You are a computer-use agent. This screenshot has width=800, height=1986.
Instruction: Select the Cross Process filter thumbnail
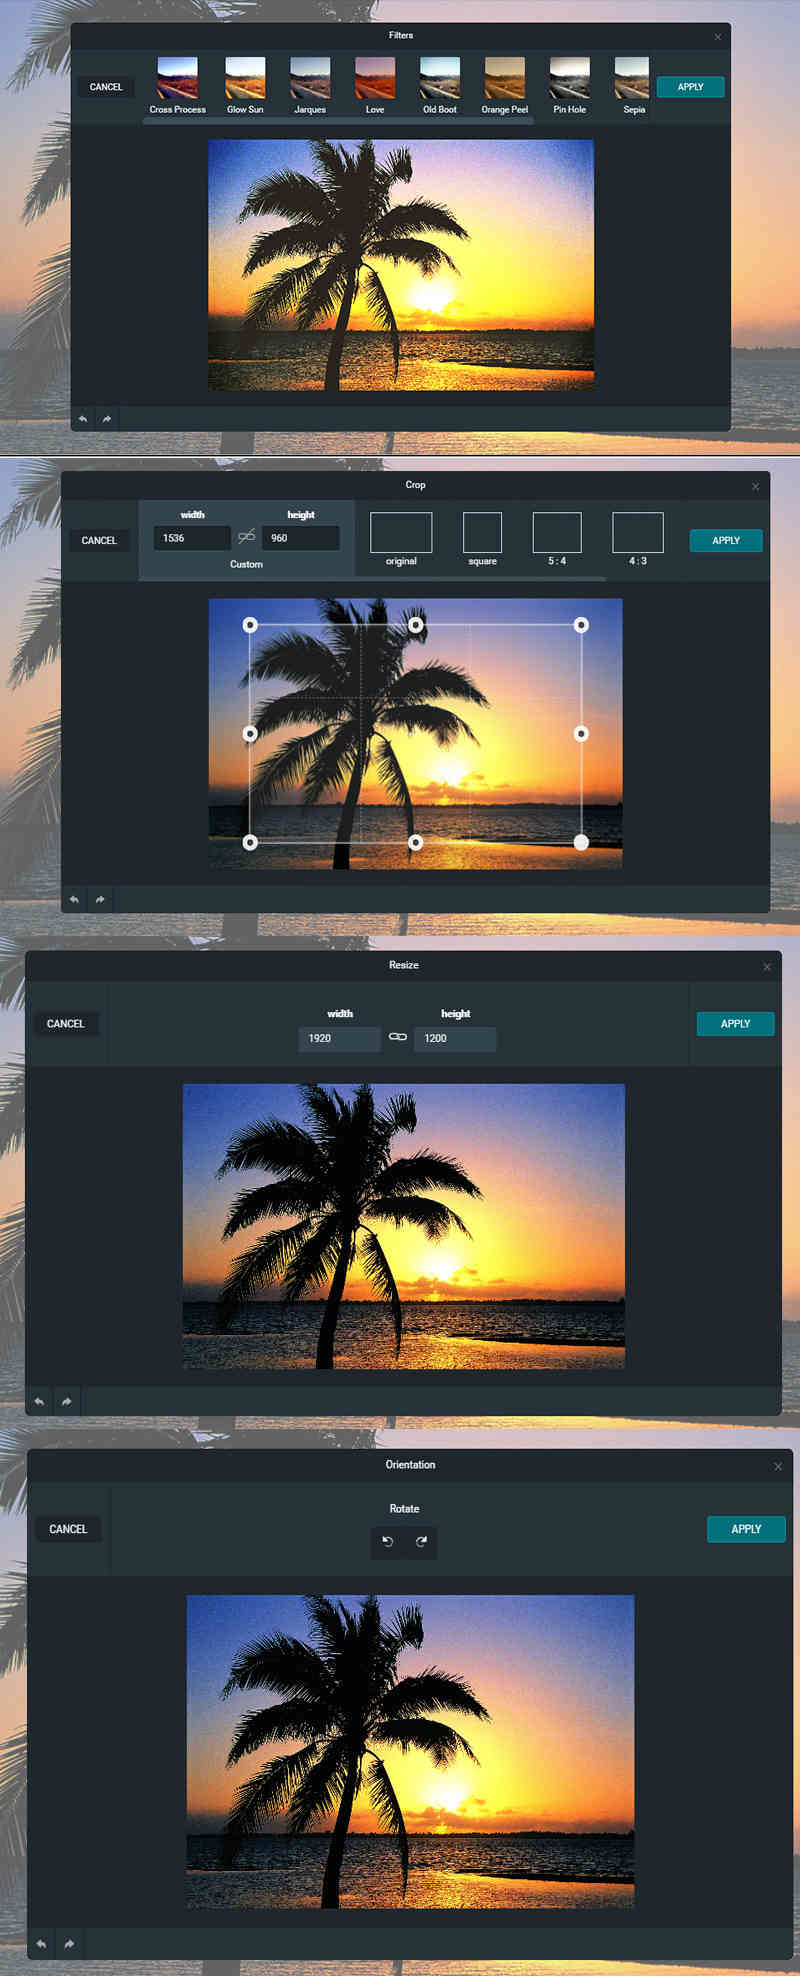[177, 77]
